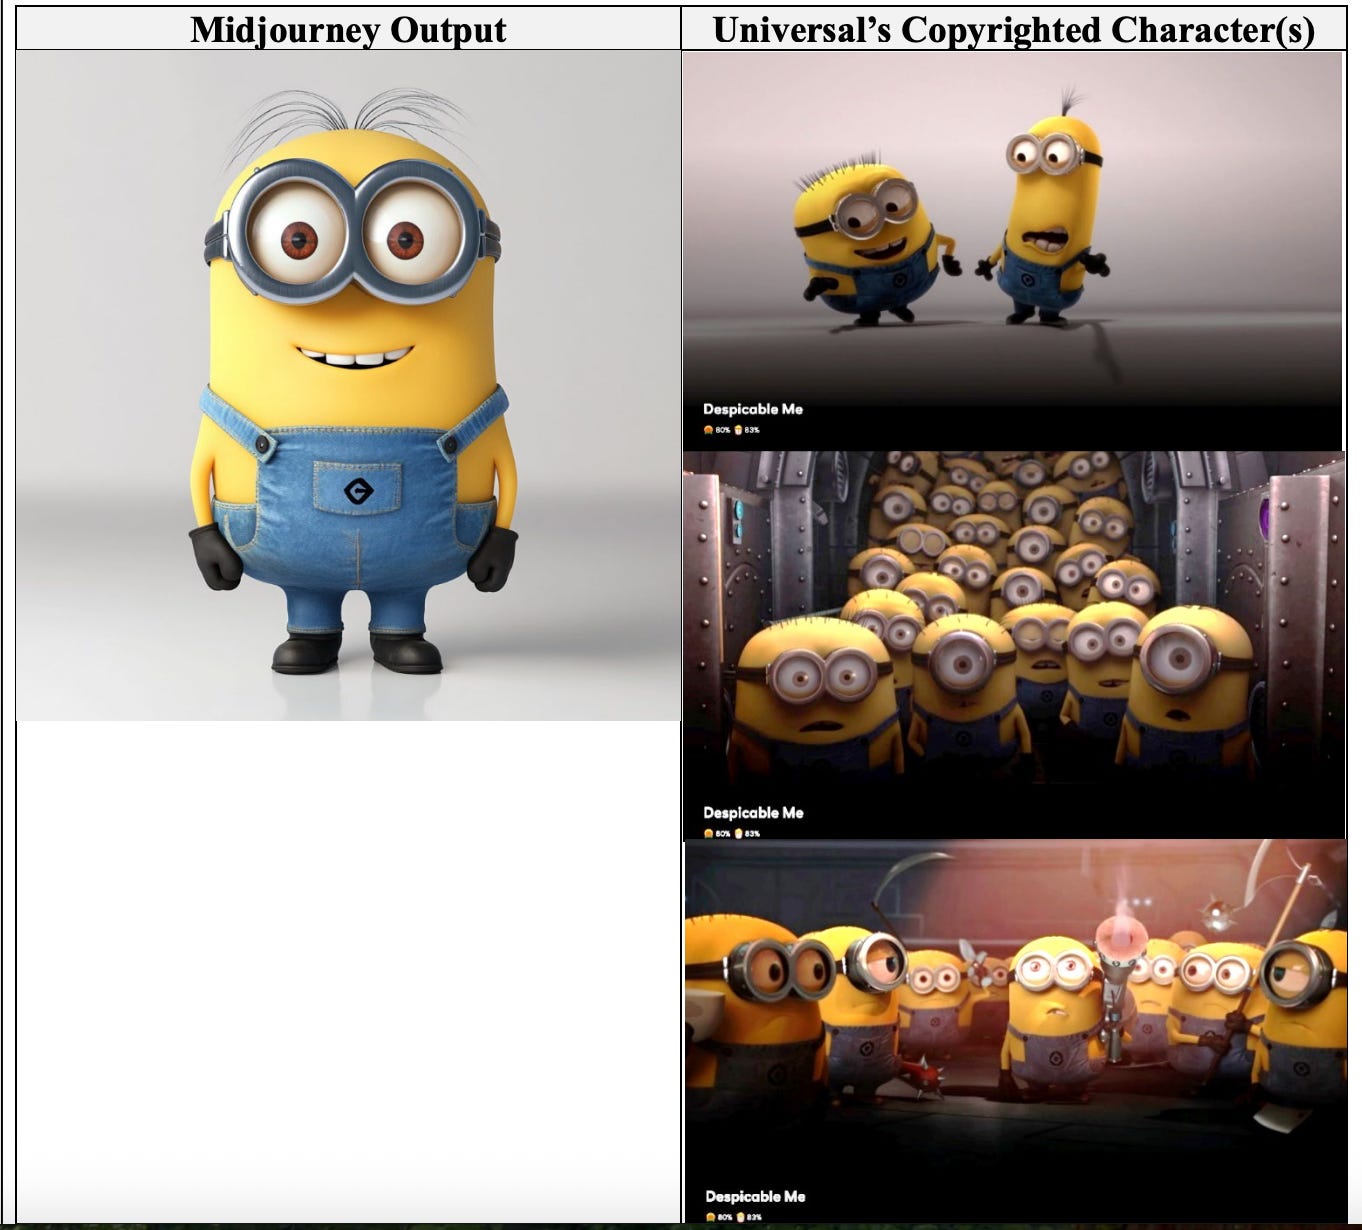Select the still of minions crowded in corridor
This screenshot has width=1362, height=1230.
(1013, 645)
